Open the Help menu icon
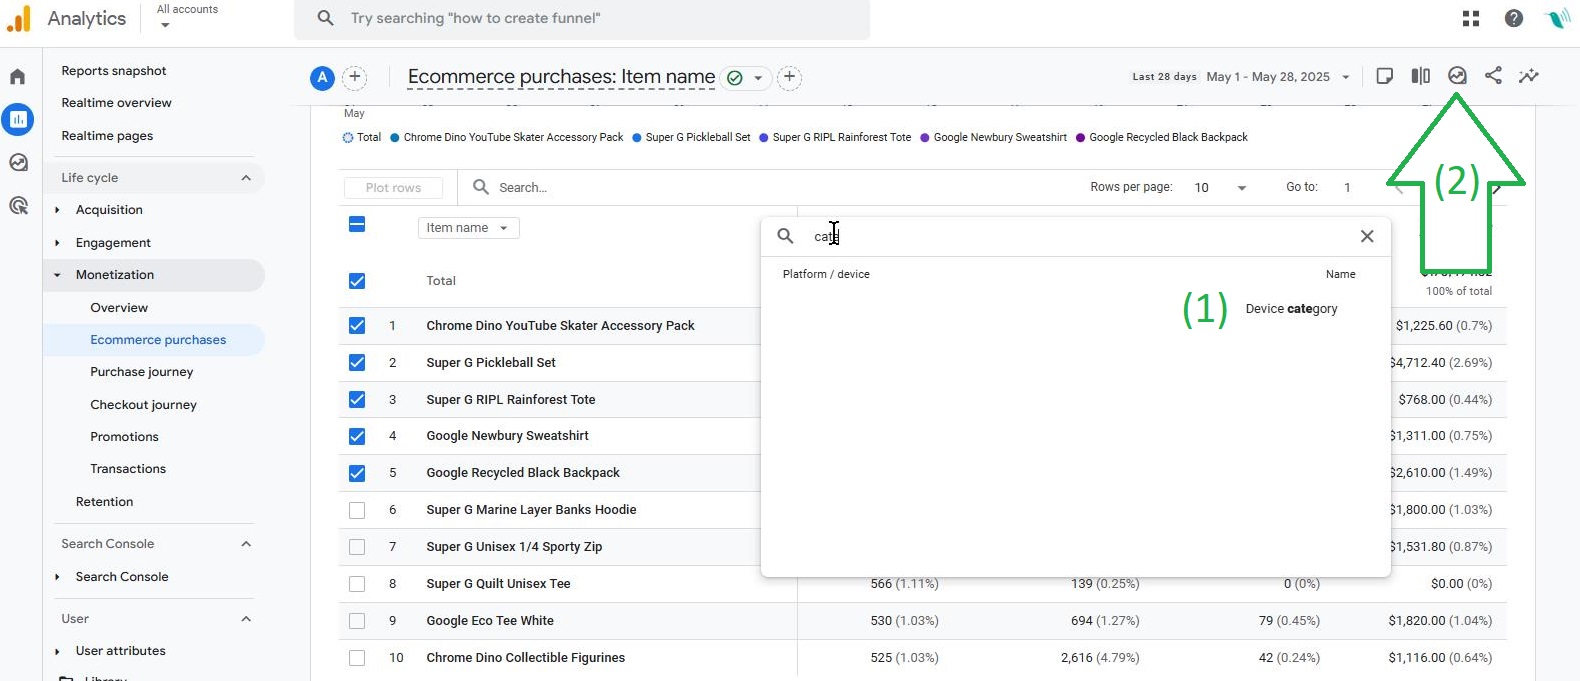Screen dimensions: 1580x681 click(1514, 18)
